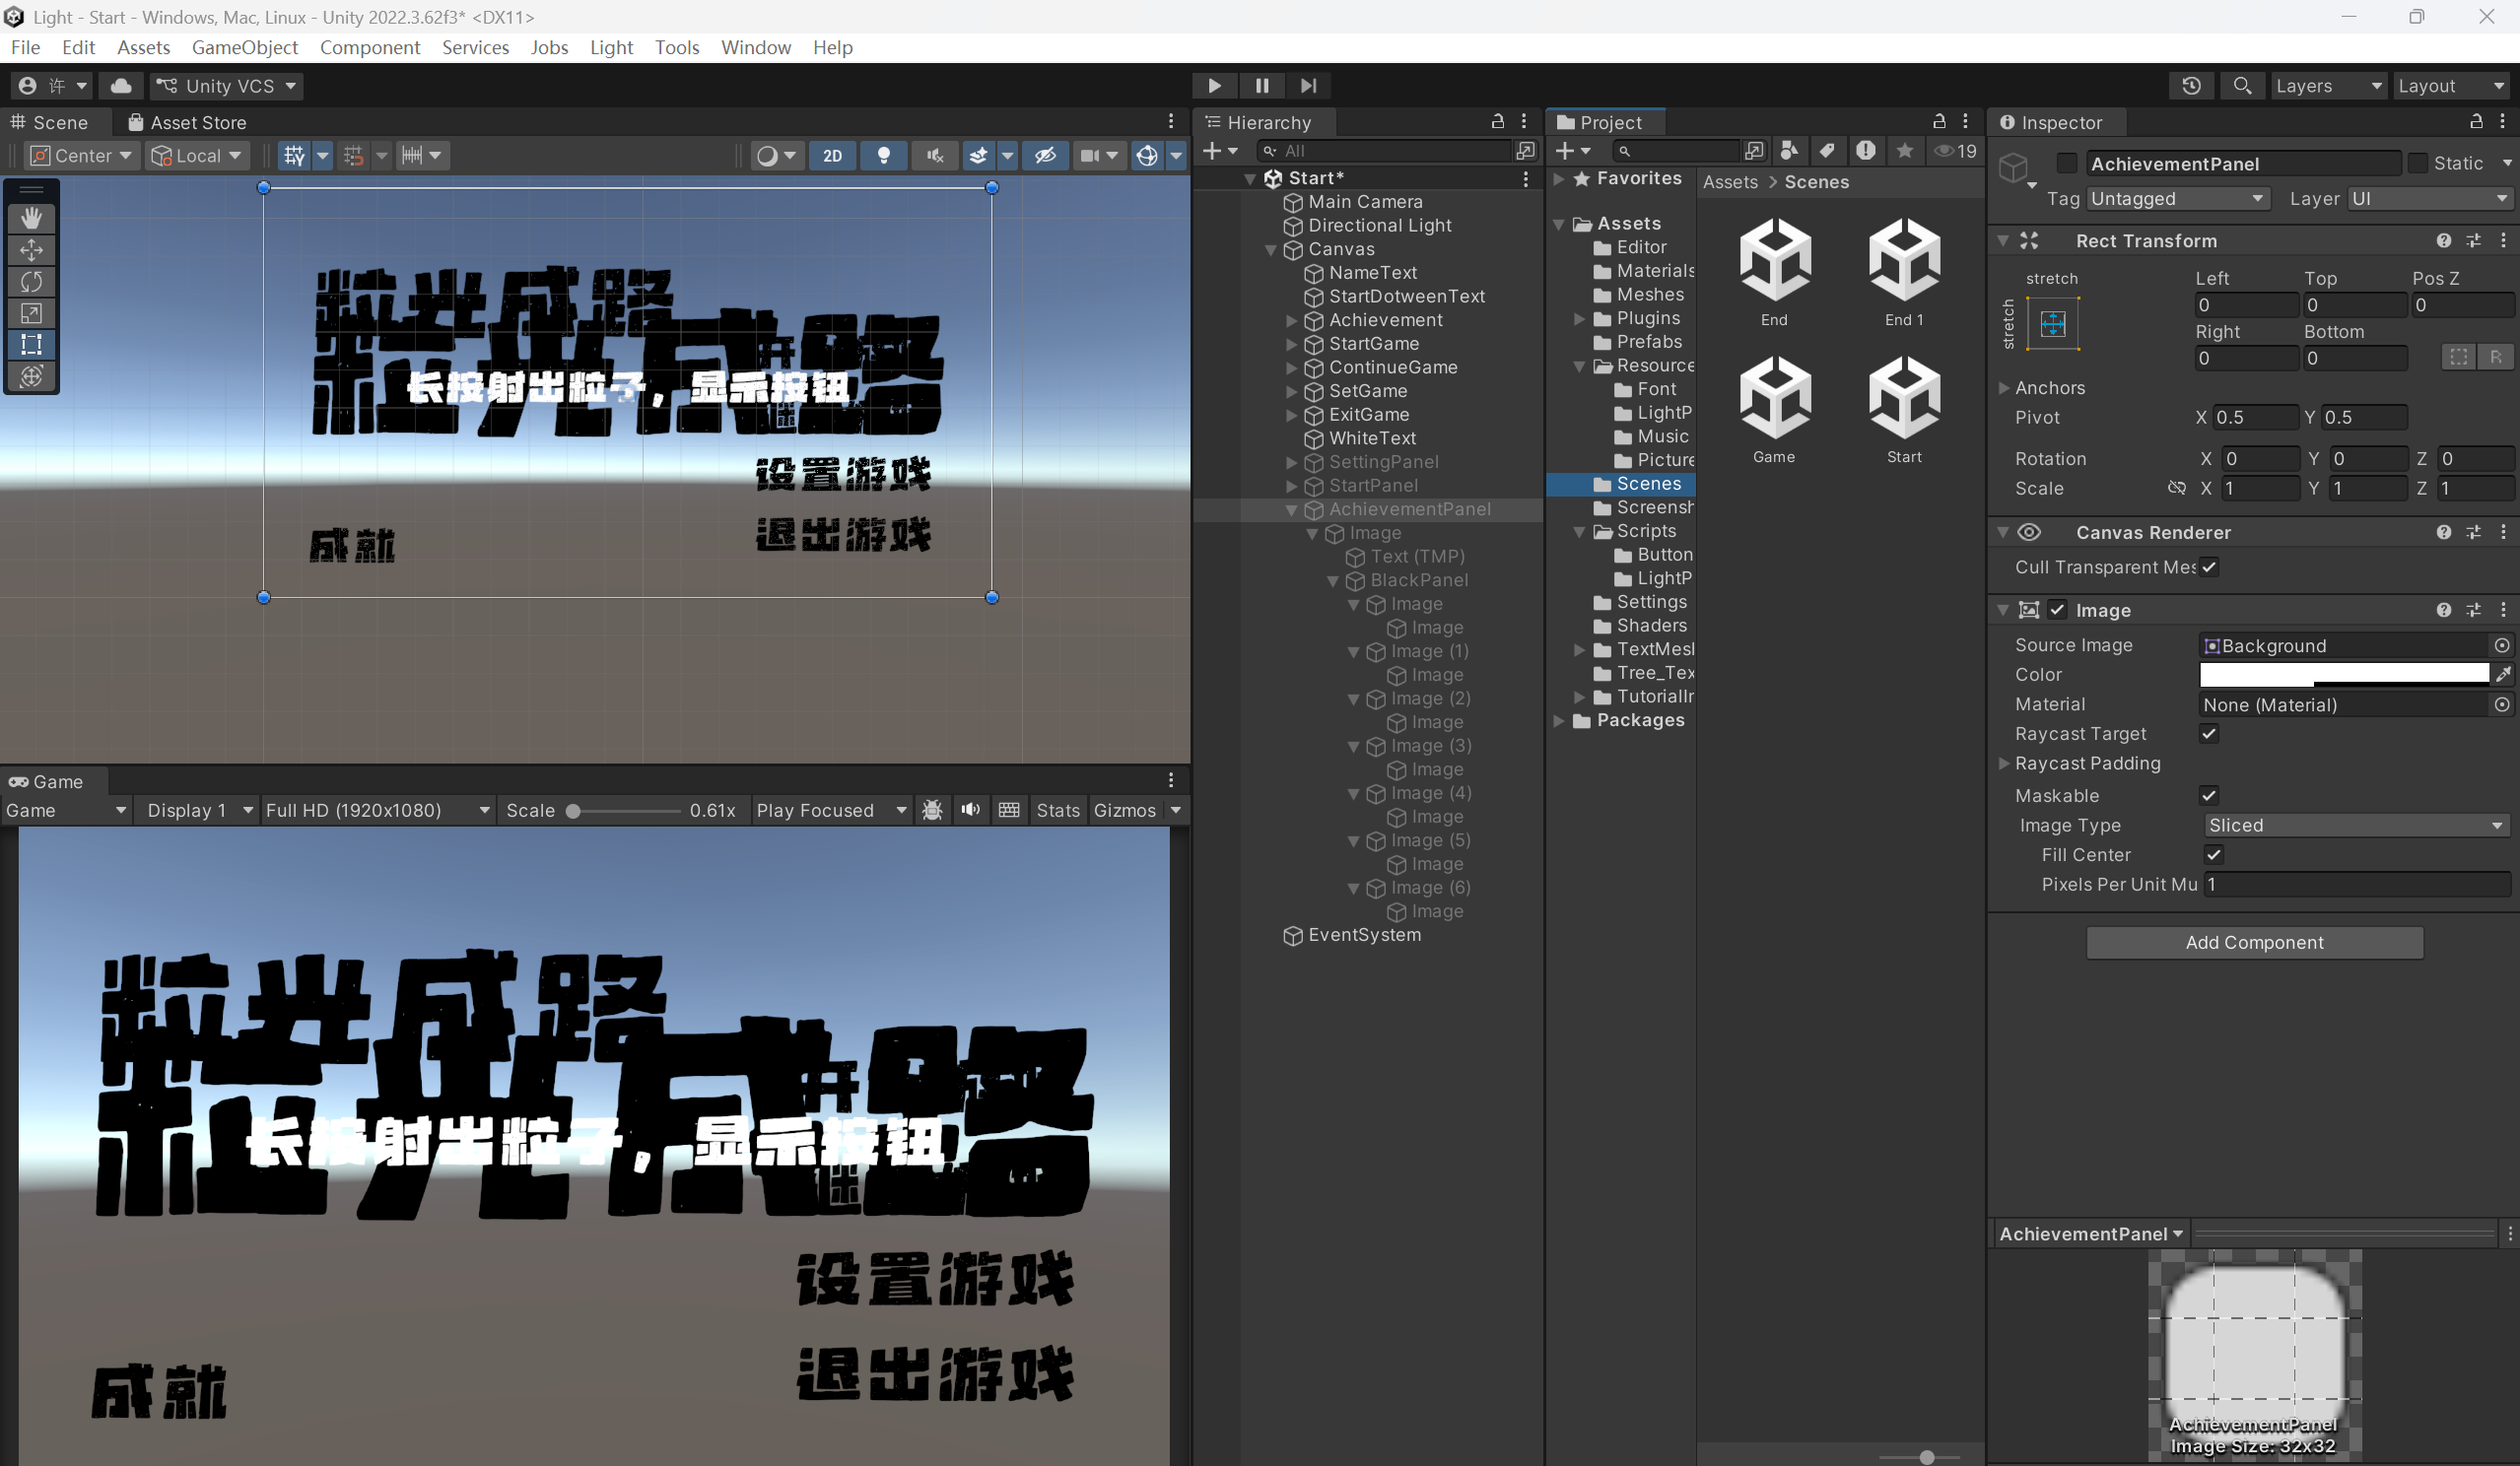The height and width of the screenshot is (1466, 2520).
Task: Select the Rotate tool in Scene toolbar
Action: click(x=31, y=282)
